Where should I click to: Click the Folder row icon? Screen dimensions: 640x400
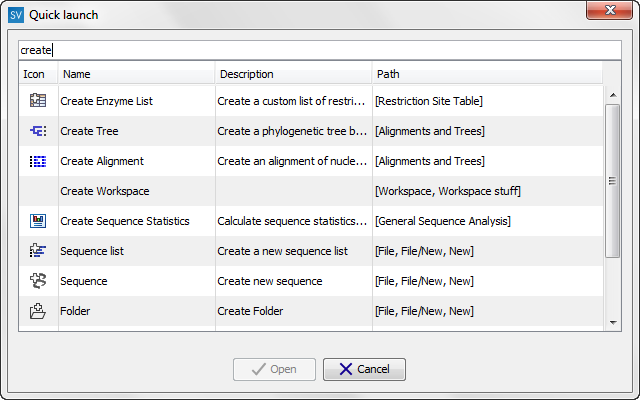[38, 311]
